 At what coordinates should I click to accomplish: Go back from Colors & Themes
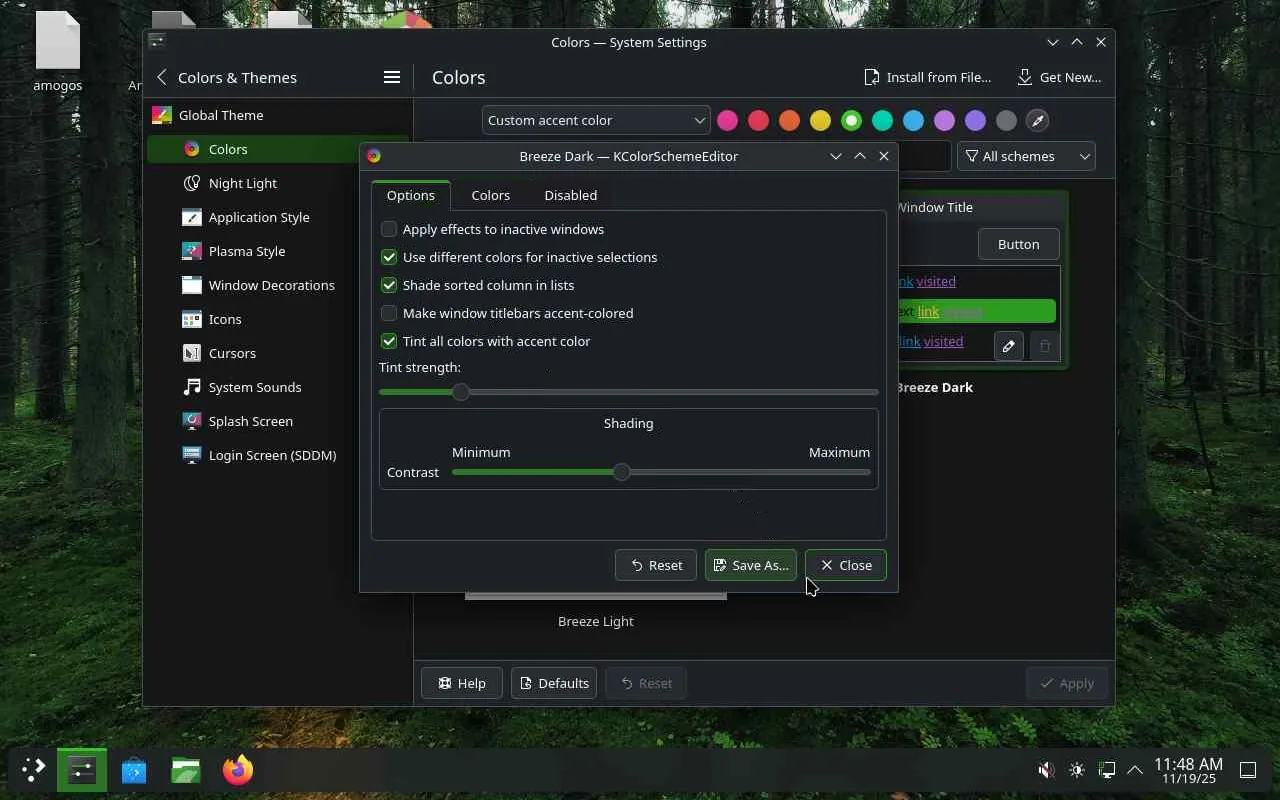click(x=162, y=77)
